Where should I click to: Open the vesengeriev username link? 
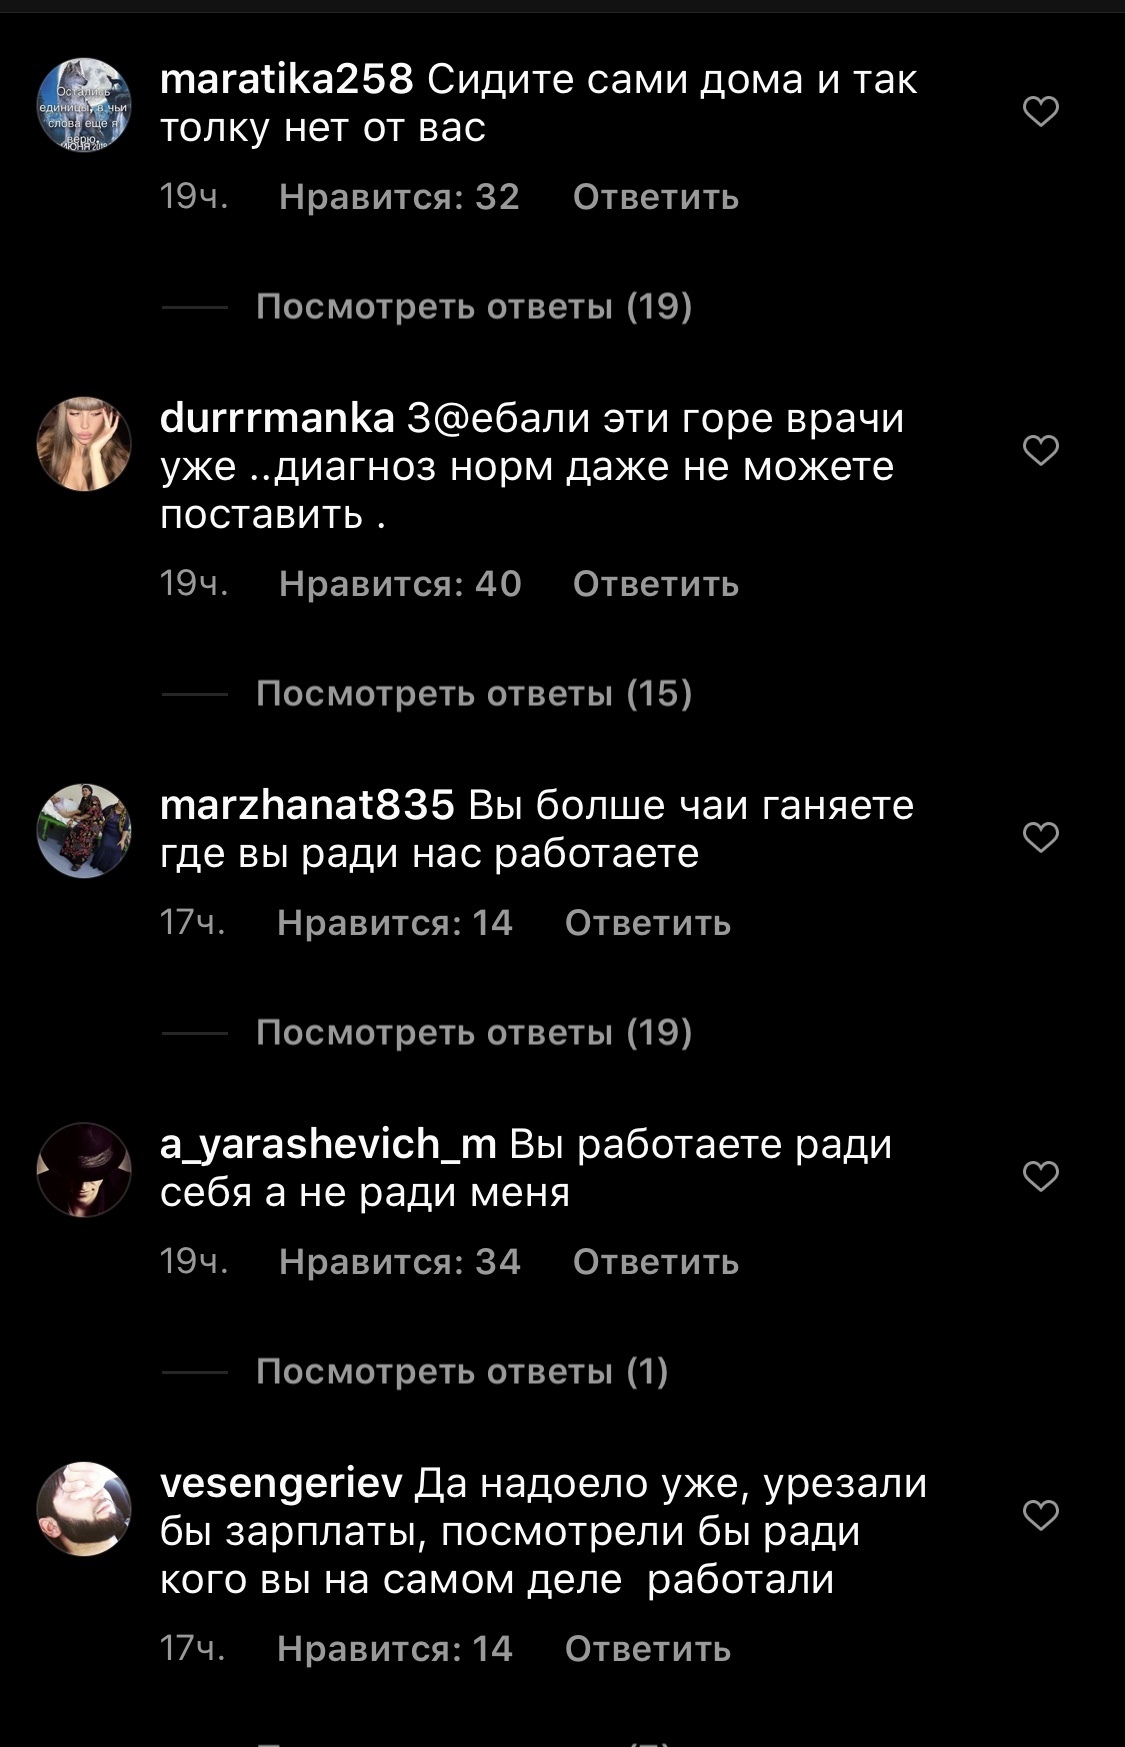click(x=281, y=1483)
